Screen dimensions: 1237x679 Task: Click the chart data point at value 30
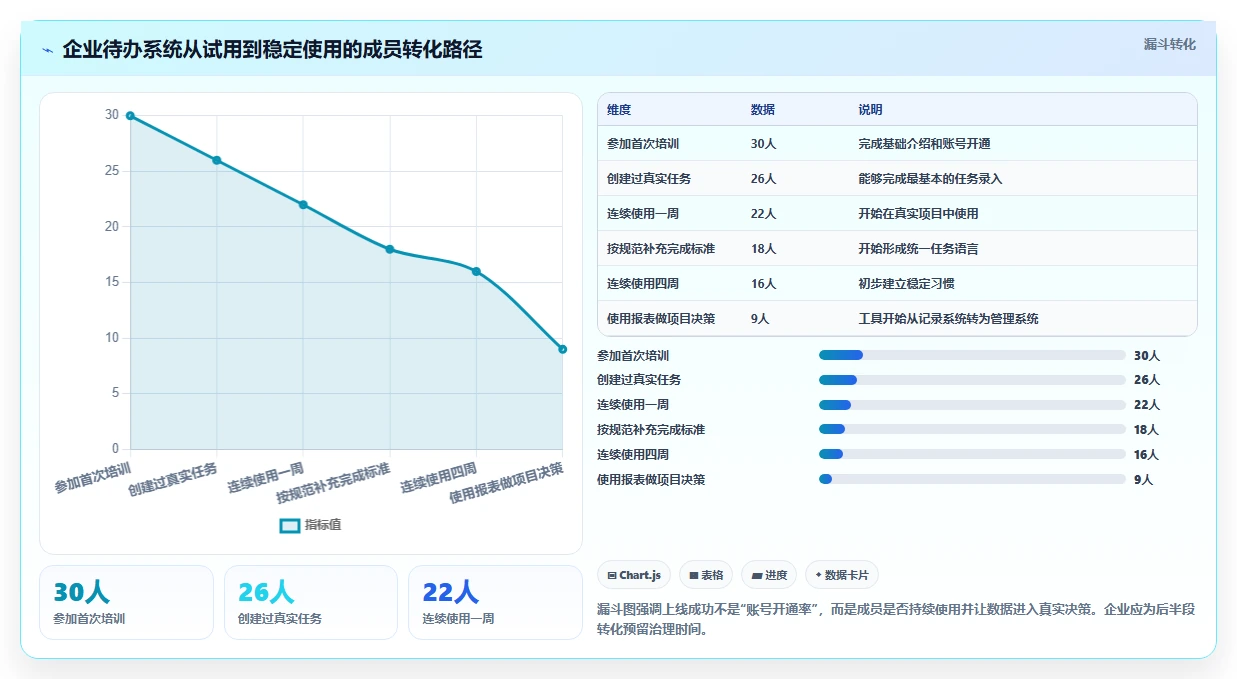click(130, 116)
